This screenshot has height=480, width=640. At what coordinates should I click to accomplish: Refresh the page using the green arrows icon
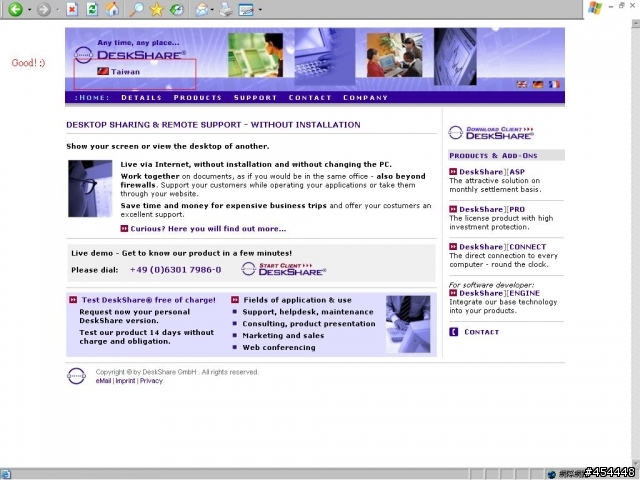(x=92, y=9)
